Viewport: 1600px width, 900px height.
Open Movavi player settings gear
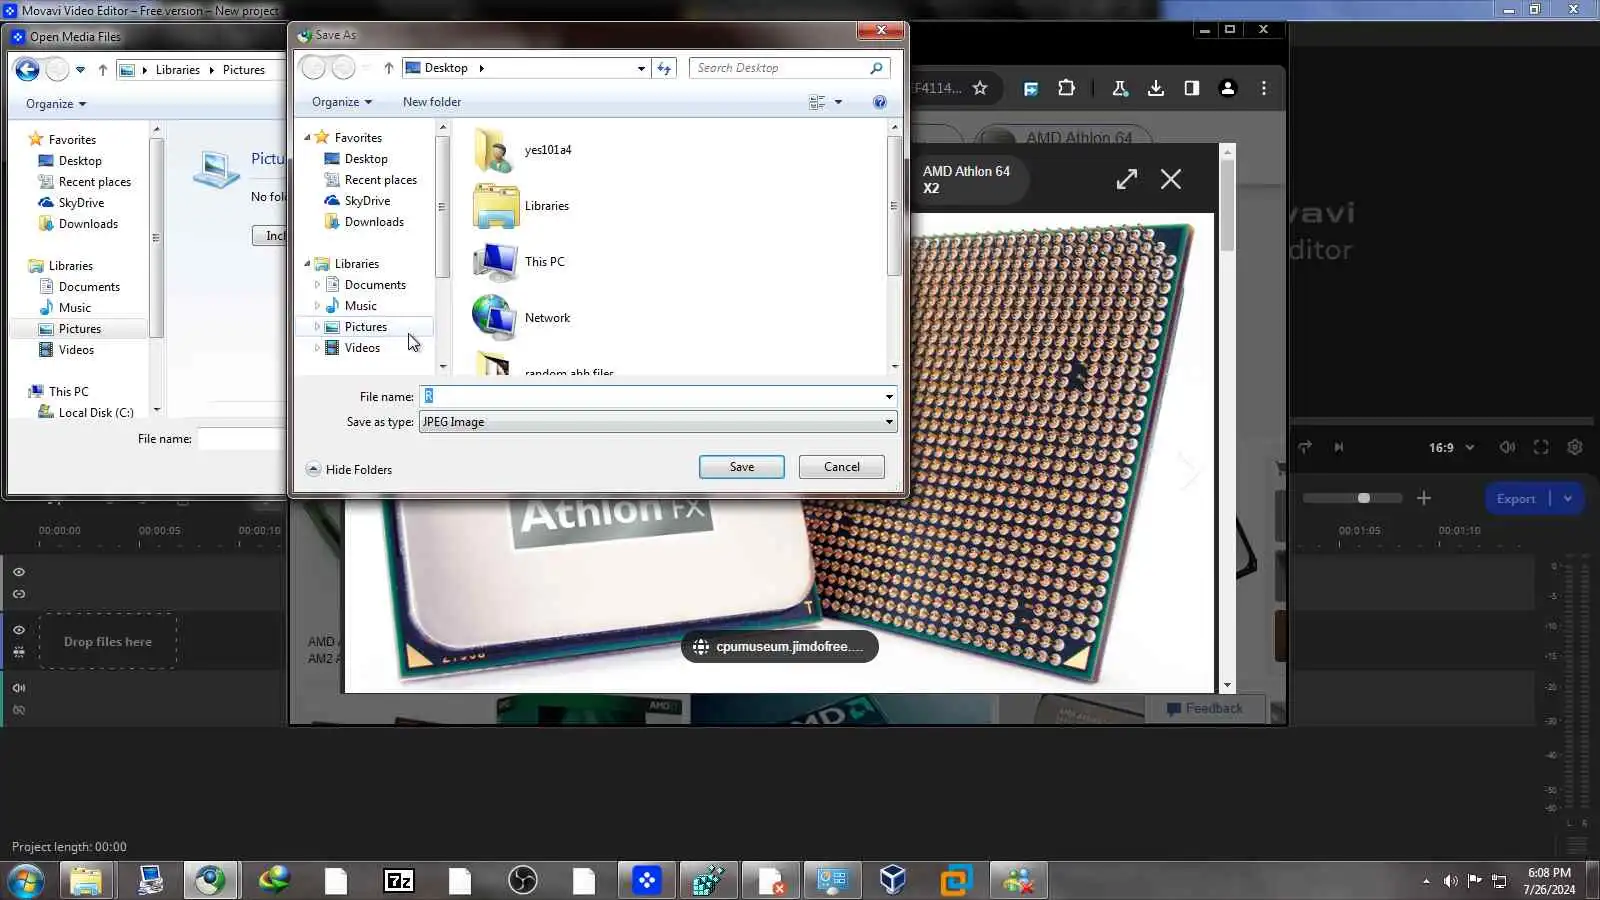(1575, 447)
